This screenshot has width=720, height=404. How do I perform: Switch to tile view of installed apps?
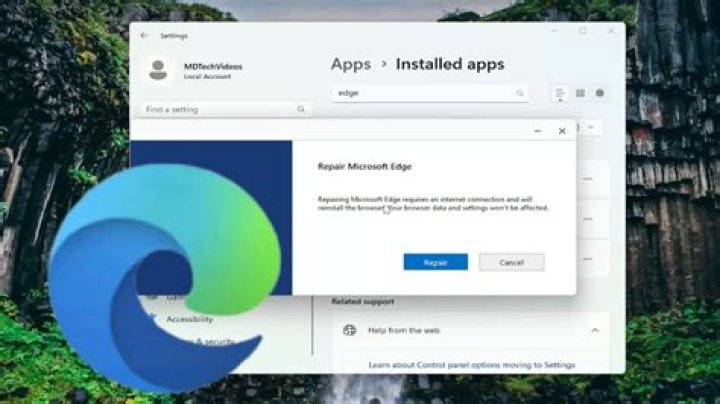(600, 93)
